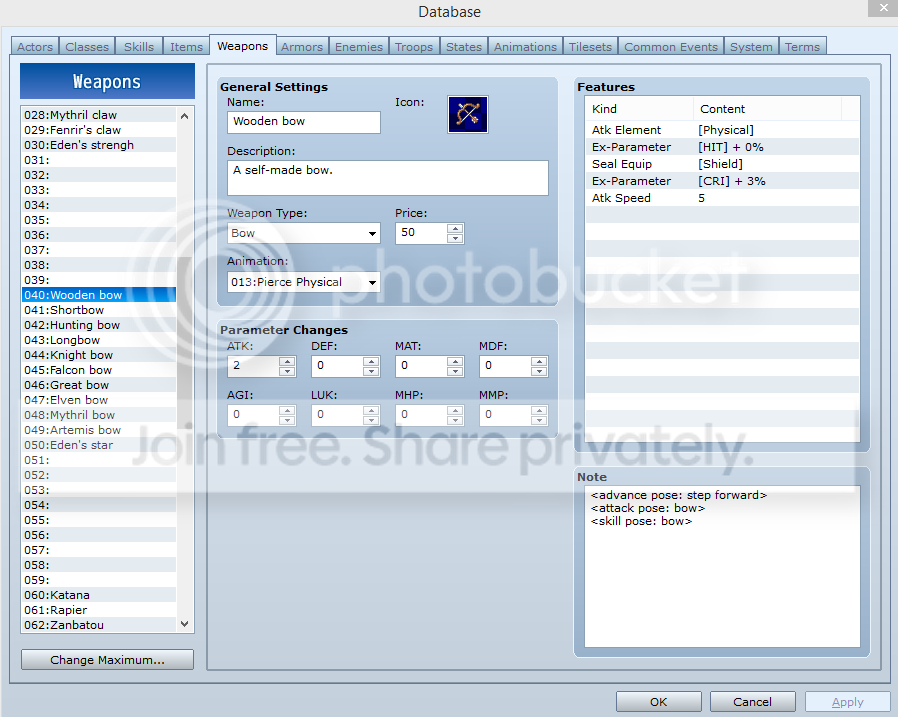The image size is (898, 717).
Task: Go to the Armors tab
Action: 302,47
